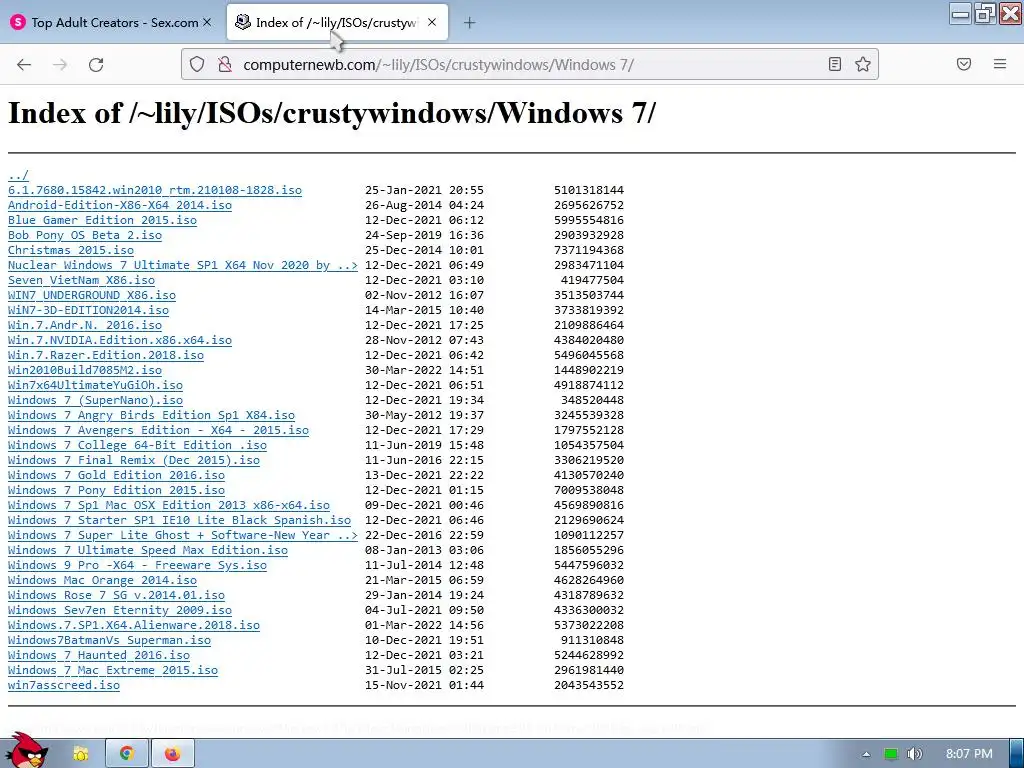Select the Index of /~lily/ISOs tab
This screenshot has width=1024, height=768.
(x=337, y=22)
